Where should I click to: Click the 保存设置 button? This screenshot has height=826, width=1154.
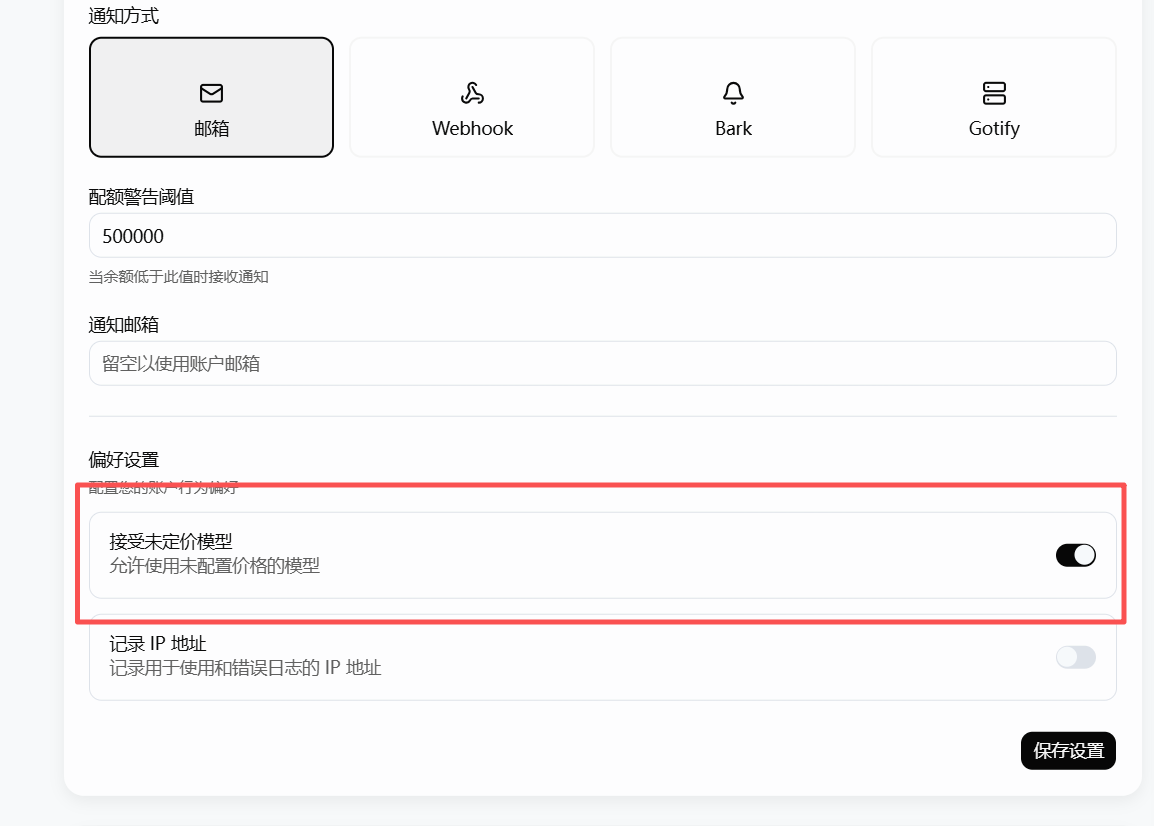[x=1068, y=750]
